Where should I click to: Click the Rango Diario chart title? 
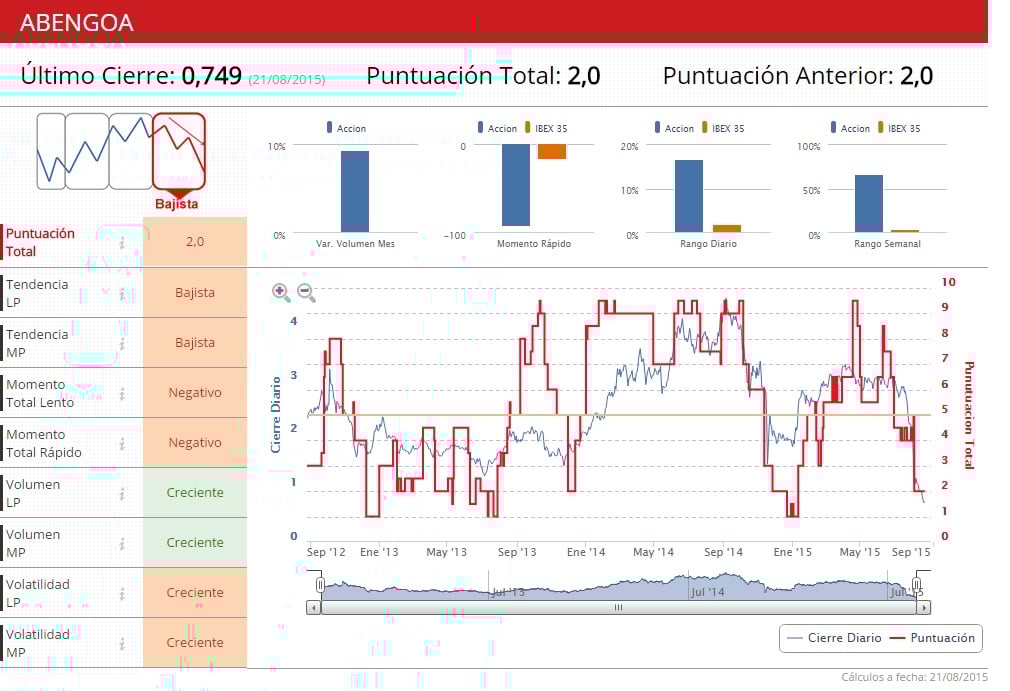coord(708,243)
